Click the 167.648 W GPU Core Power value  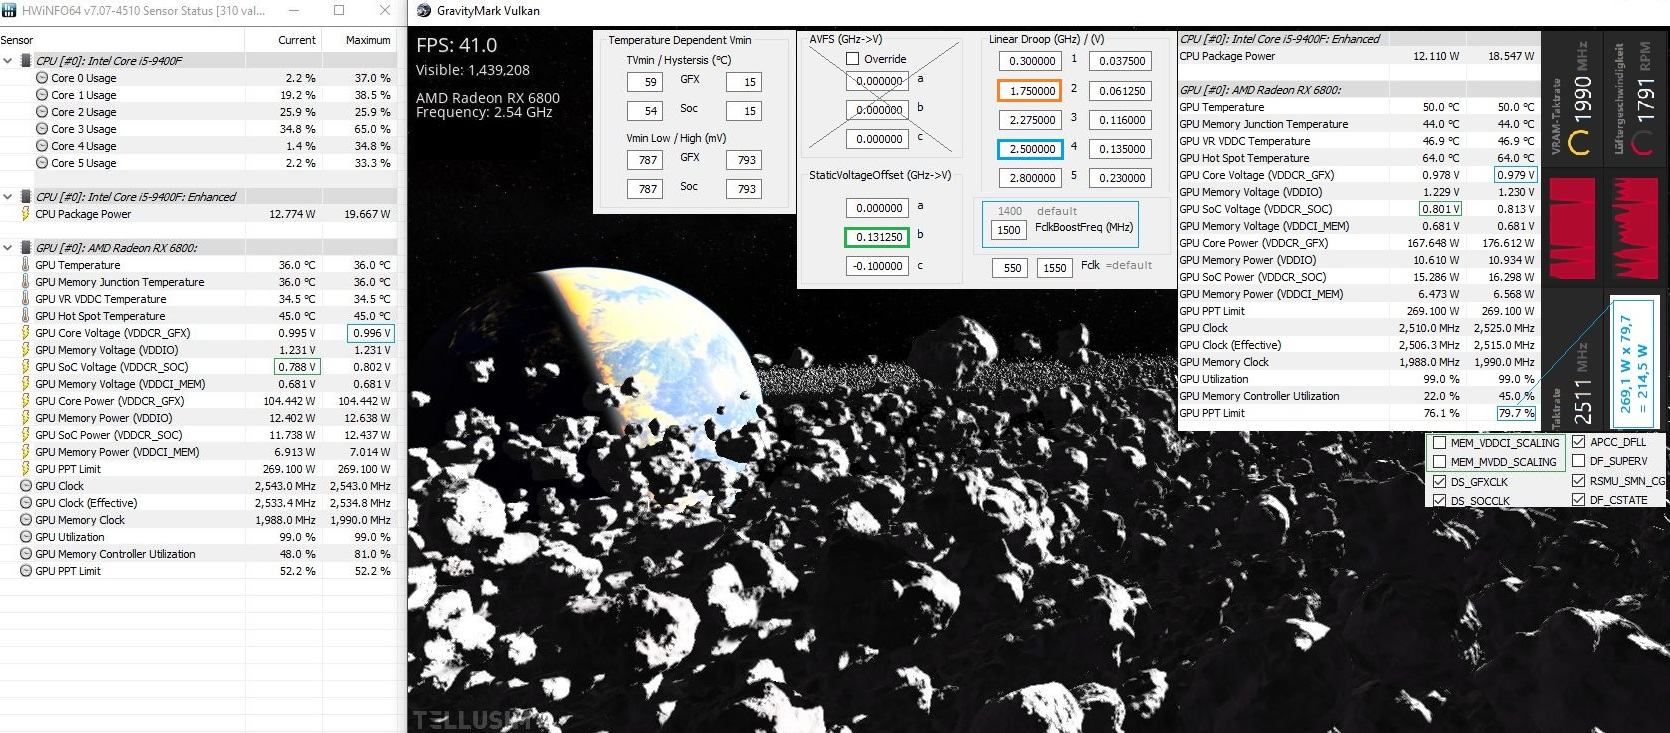pos(1433,243)
